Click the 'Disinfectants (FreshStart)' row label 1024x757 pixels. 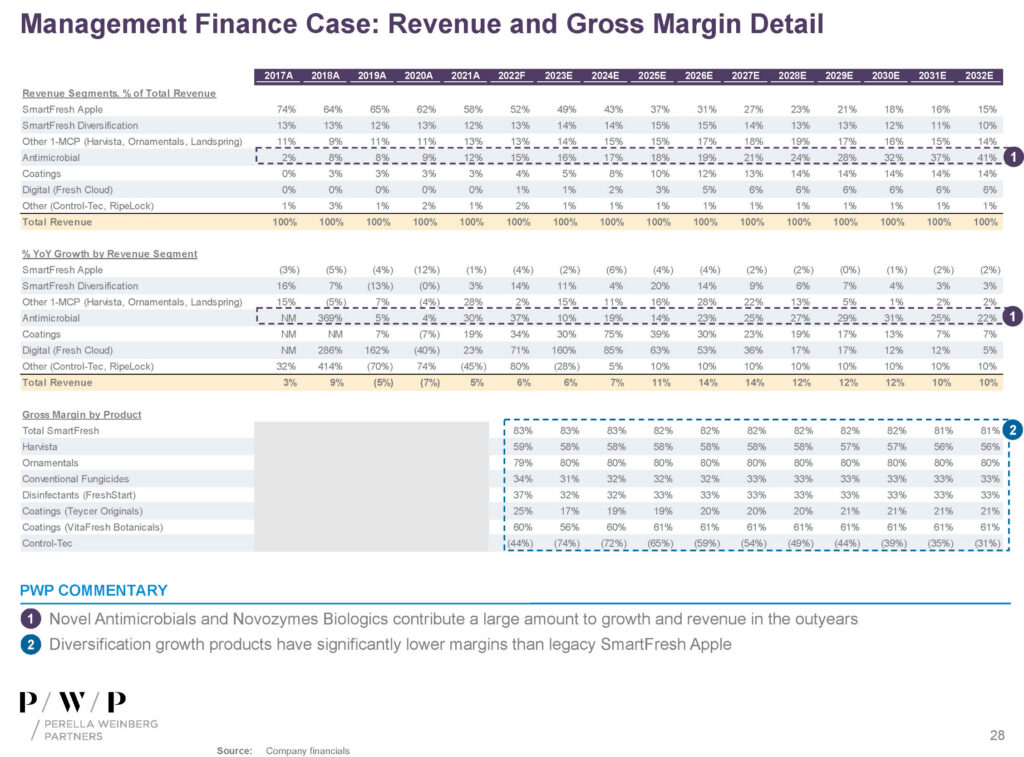(x=79, y=495)
